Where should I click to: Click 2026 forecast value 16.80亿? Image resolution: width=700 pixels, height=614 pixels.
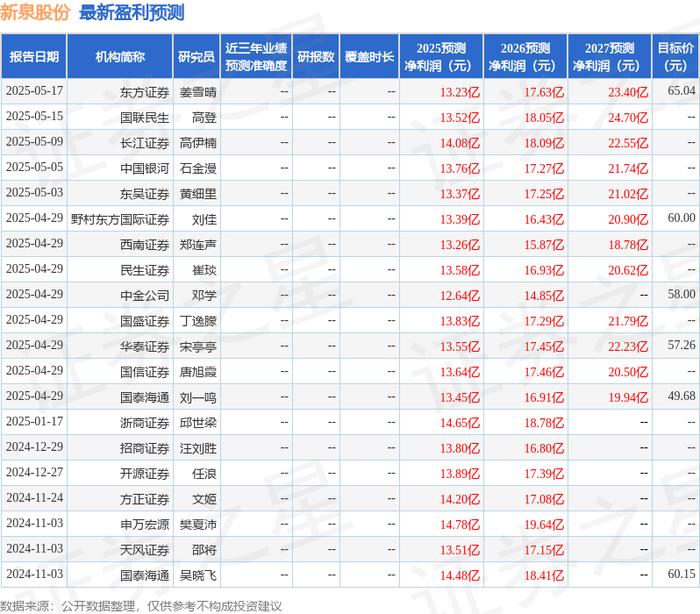coord(544,449)
